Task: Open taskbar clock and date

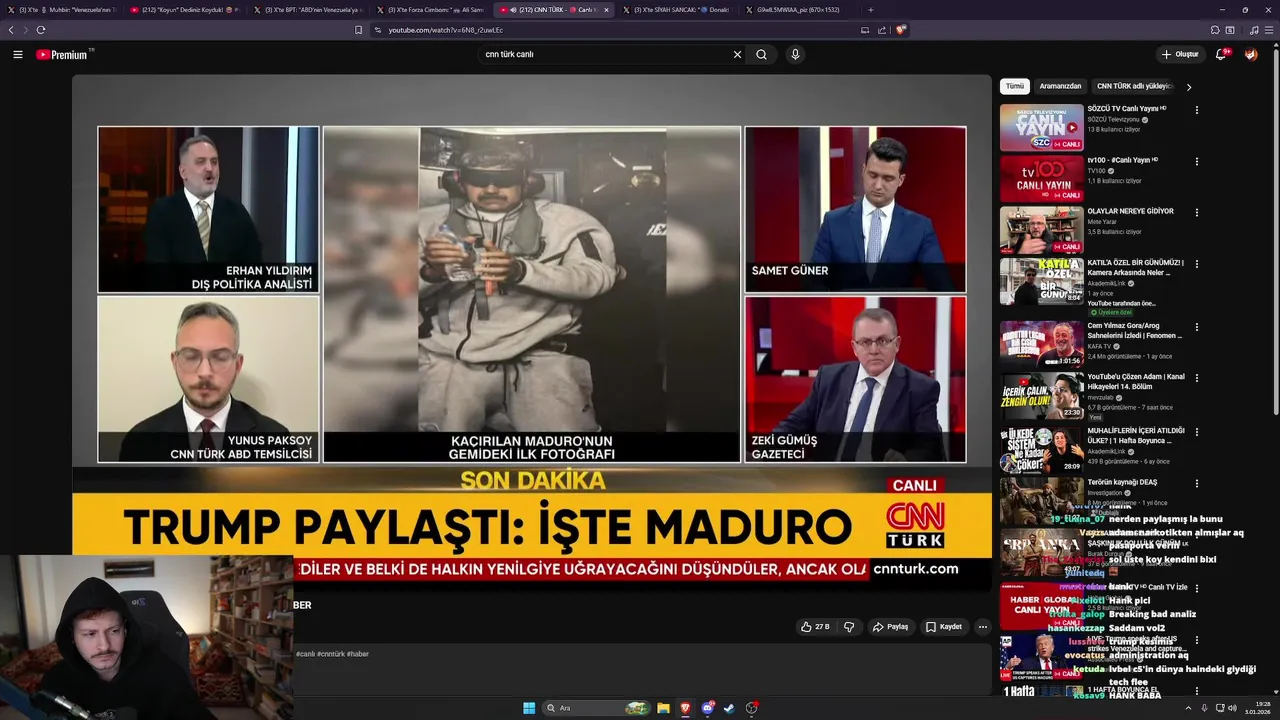Action: pyautogui.click(x=1256, y=708)
